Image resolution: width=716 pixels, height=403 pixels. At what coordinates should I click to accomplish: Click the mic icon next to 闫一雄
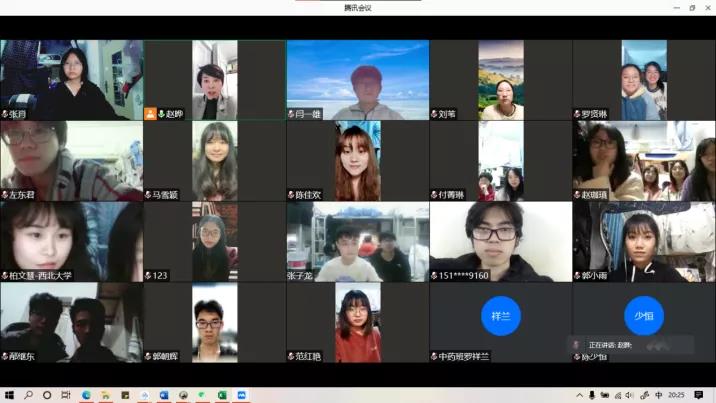click(292, 114)
